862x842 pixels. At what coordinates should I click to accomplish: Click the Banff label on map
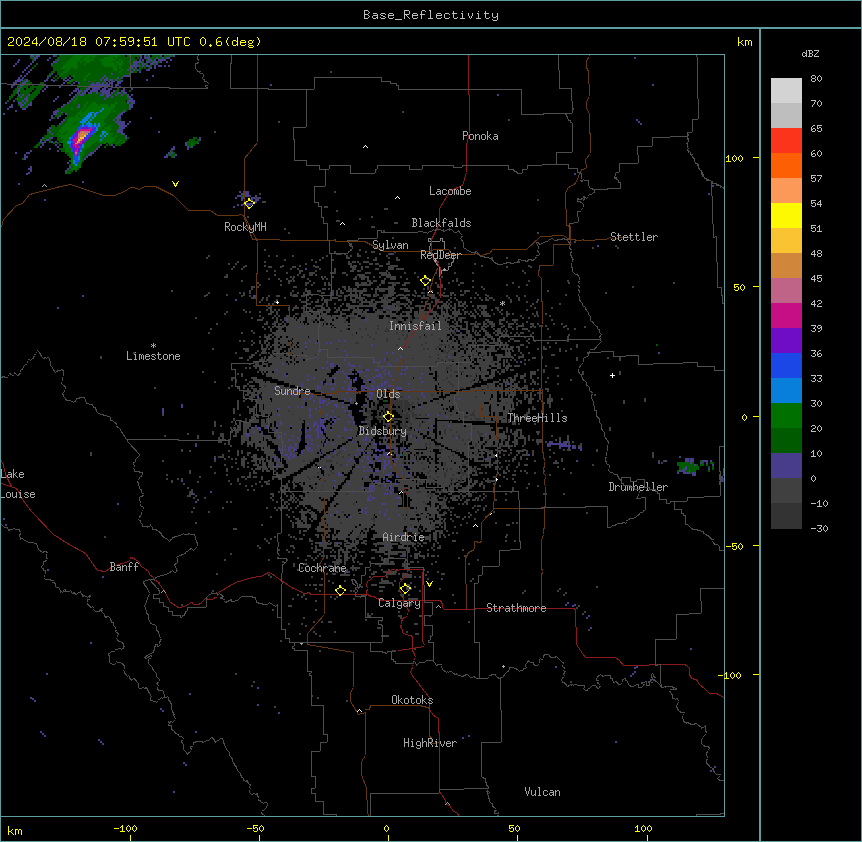tap(124, 567)
